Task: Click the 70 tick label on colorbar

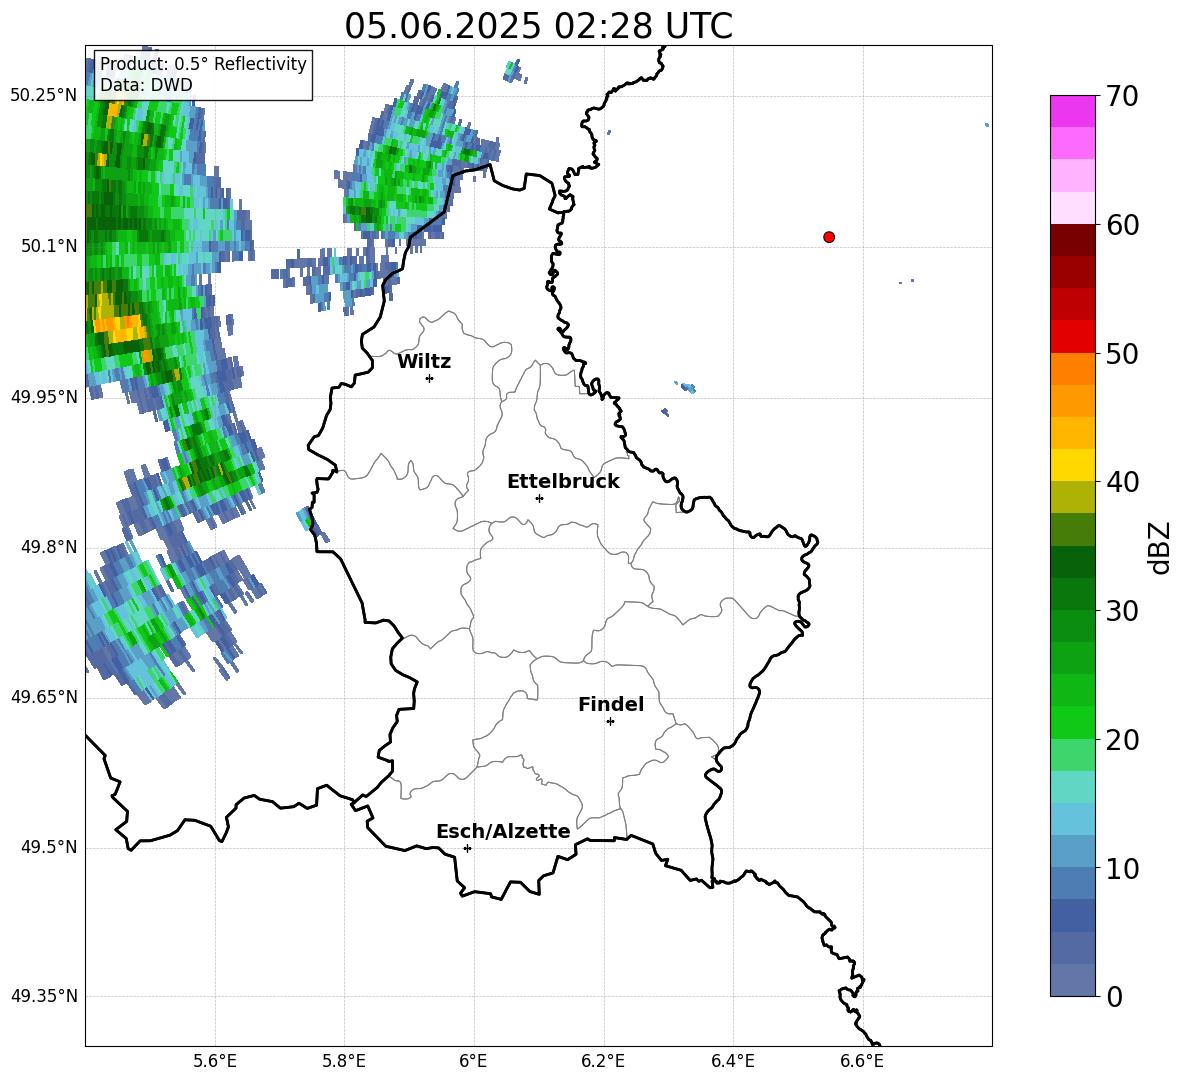Action: (x=1122, y=97)
